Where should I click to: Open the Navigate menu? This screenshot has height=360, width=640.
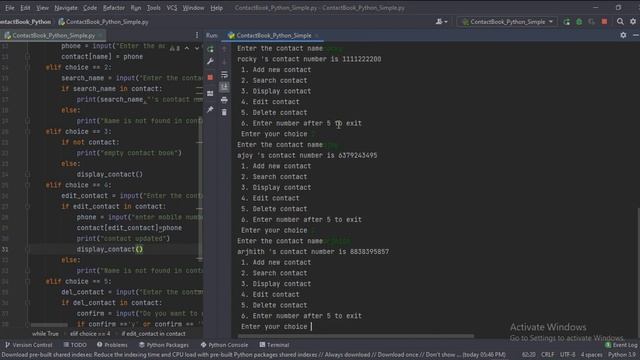pyautogui.click(x=66, y=8)
